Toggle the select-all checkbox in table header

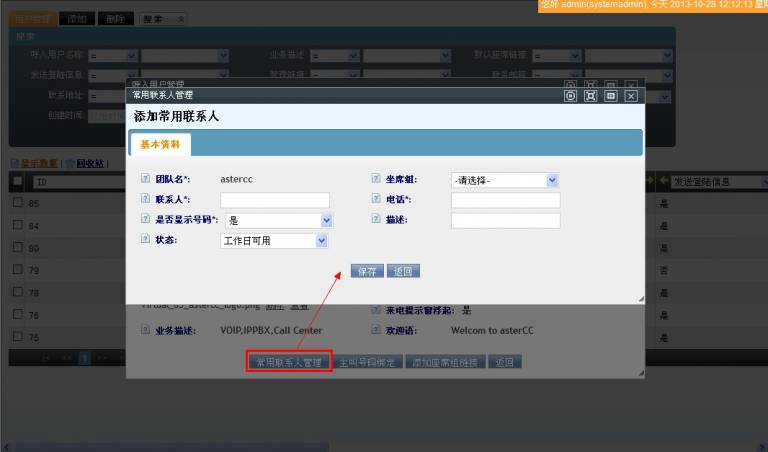[x=18, y=181]
